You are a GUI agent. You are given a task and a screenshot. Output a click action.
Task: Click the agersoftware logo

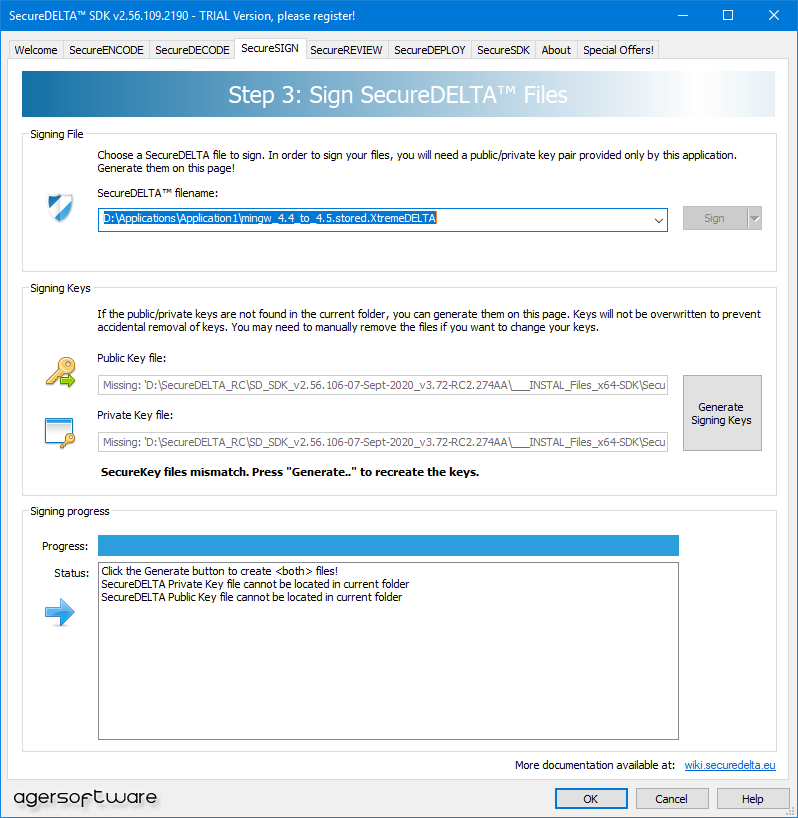pyautogui.click(x=85, y=797)
